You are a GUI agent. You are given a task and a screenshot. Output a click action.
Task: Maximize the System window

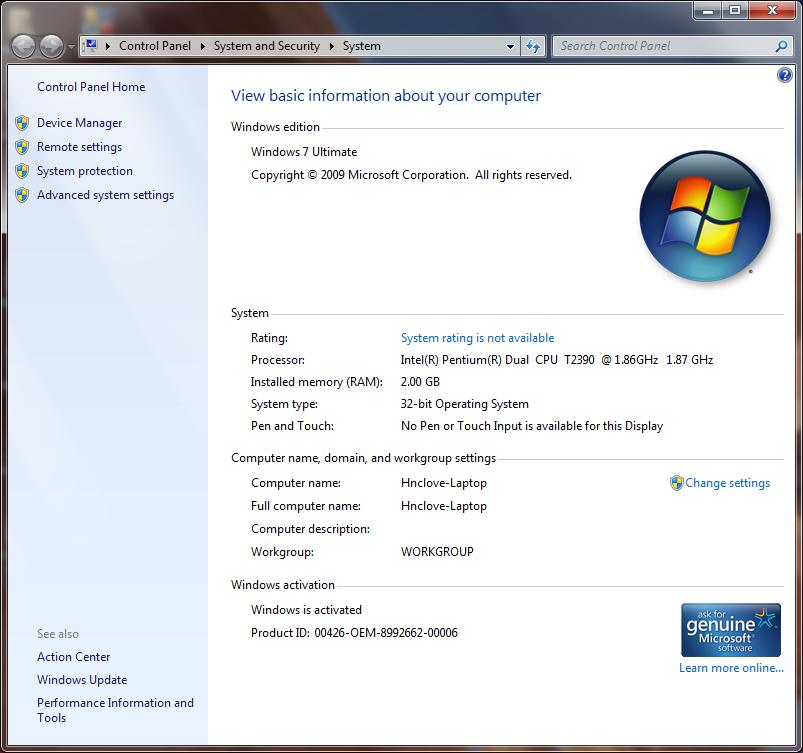click(735, 10)
